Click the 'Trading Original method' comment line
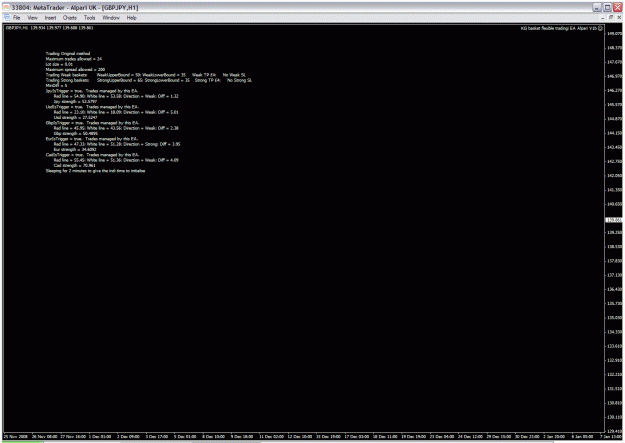The height and width of the screenshot is (443, 625). [x=68, y=53]
